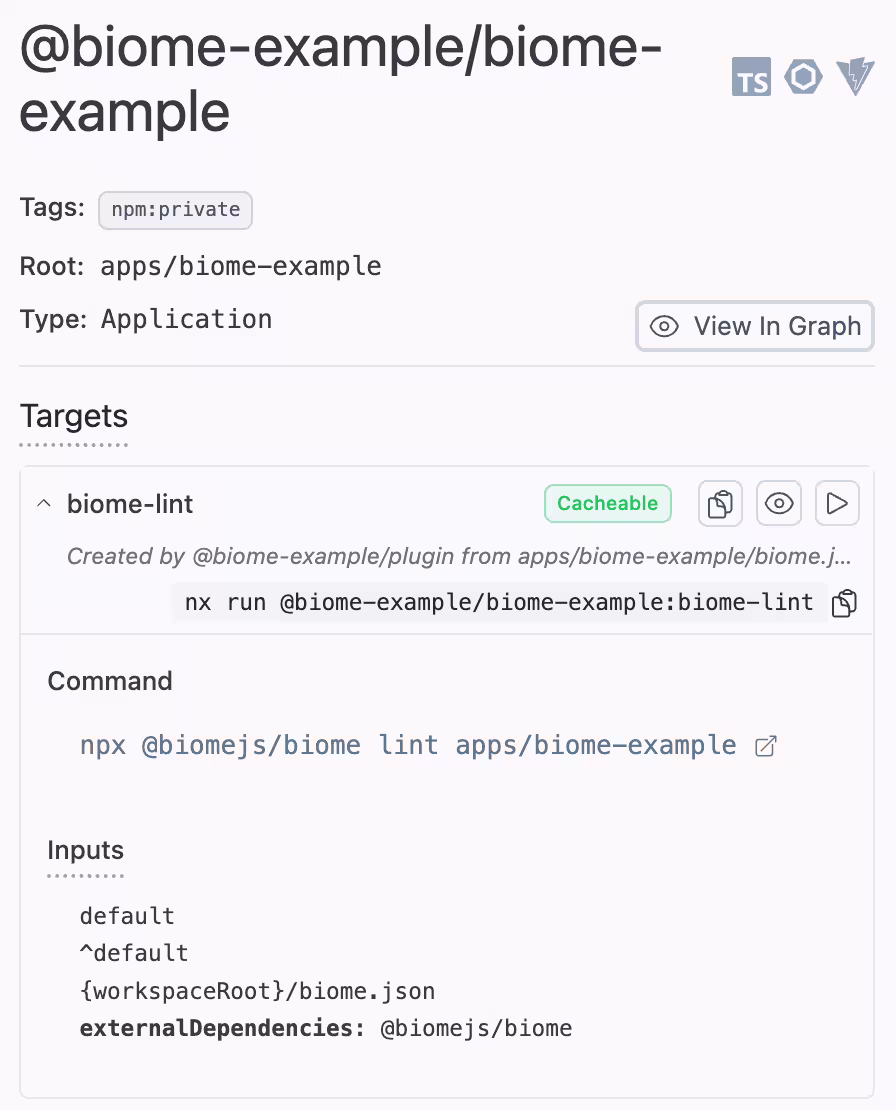Click the Inputs heading label
The width and height of the screenshot is (896, 1110).
point(86,851)
